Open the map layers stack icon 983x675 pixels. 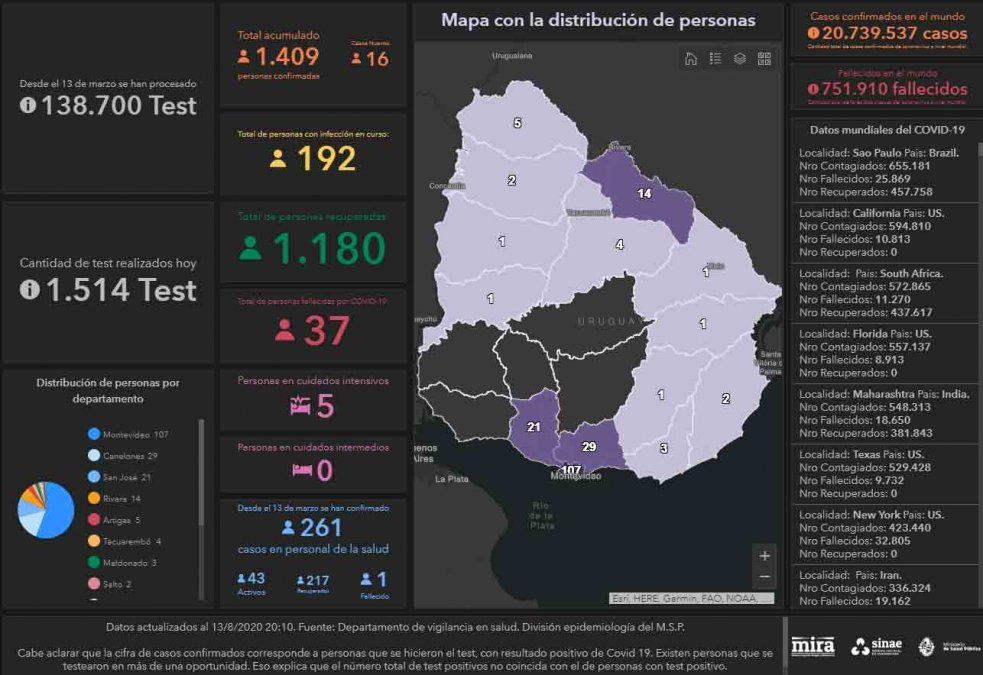click(740, 59)
